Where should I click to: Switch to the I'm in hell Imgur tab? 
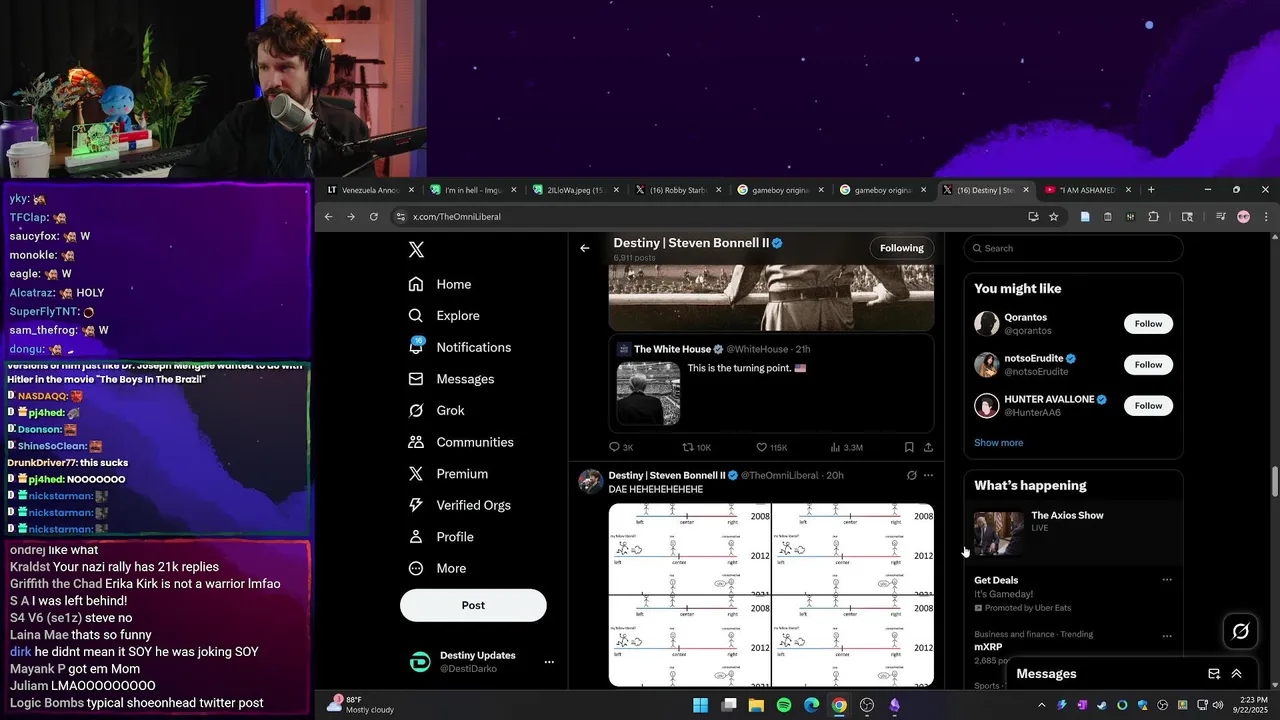(x=474, y=190)
